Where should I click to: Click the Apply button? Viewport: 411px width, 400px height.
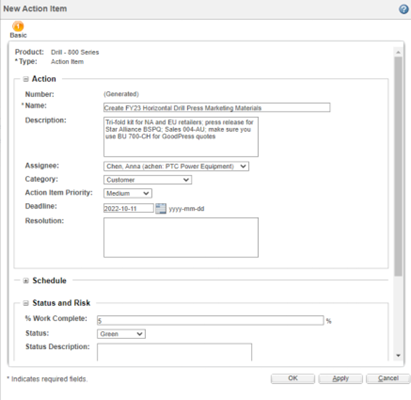(x=340, y=378)
